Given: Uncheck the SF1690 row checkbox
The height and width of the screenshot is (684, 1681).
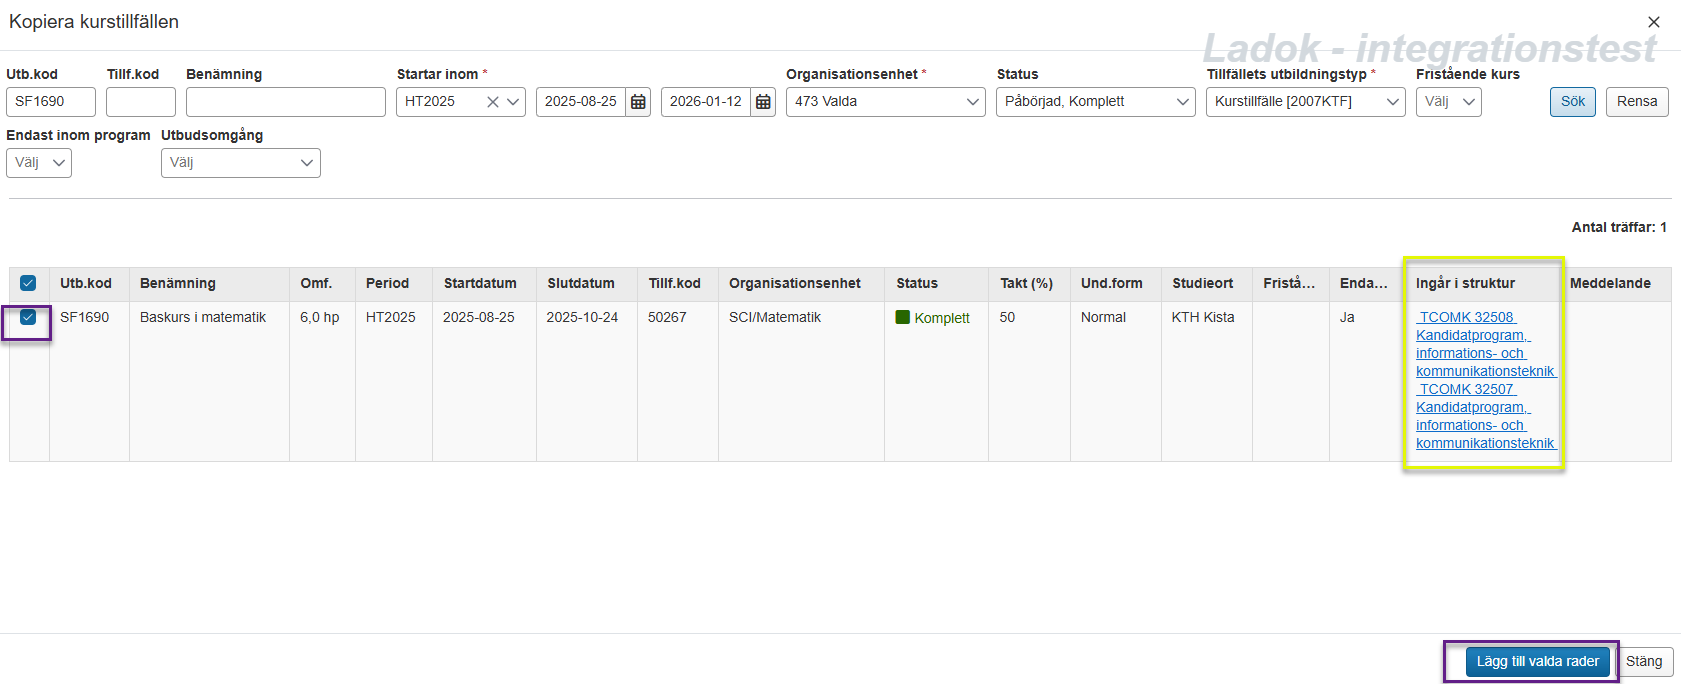Looking at the screenshot, I should pos(28,317).
